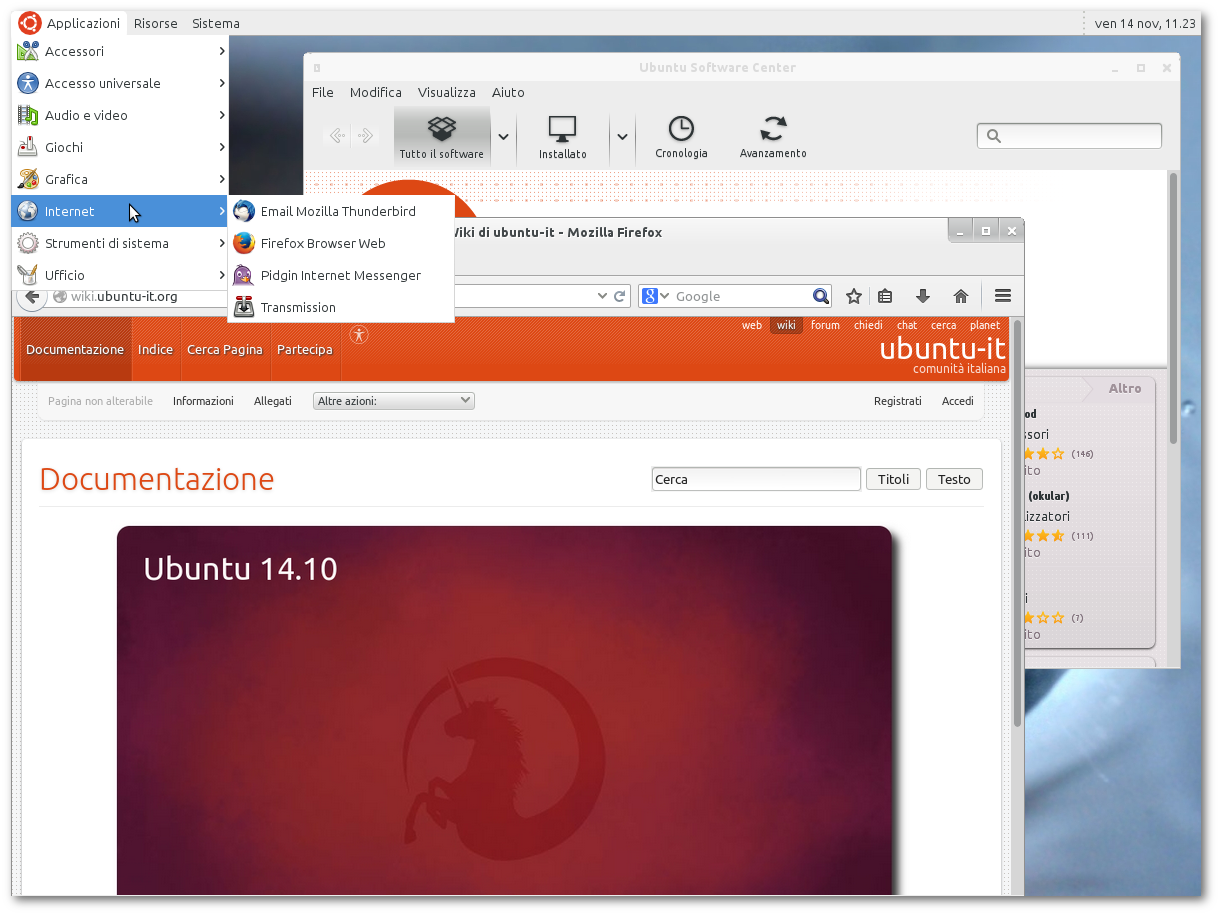Open Tutto il software dropdown arrow
This screenshot has height=915, width=1220.
click(x=504, y=137)
